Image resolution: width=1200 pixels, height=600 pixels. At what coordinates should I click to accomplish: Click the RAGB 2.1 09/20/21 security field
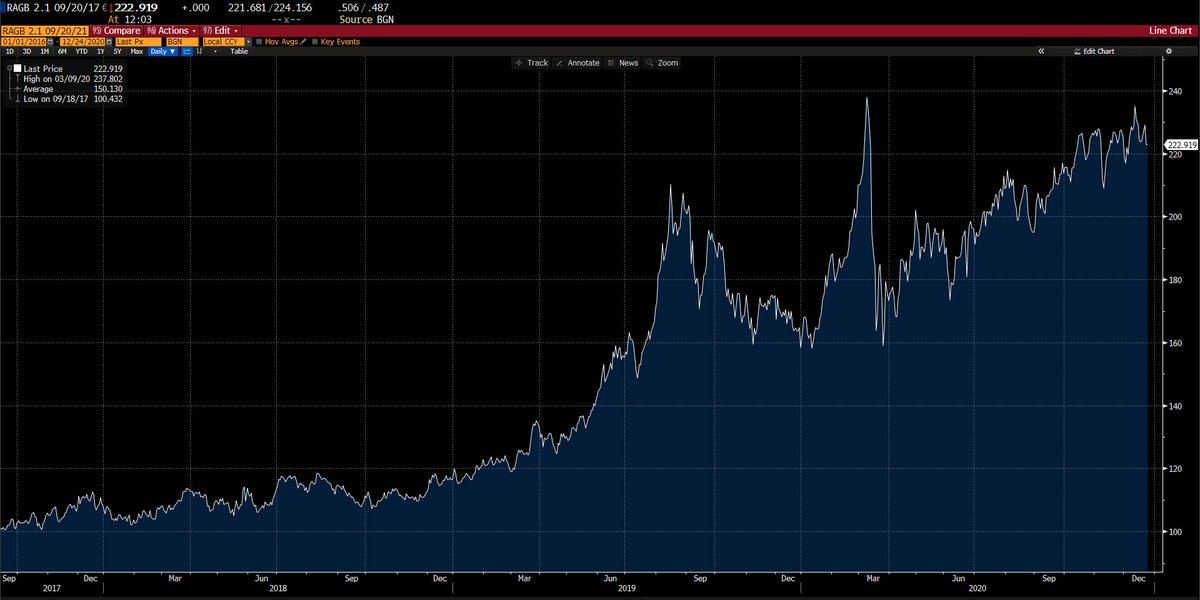(45, 31)
